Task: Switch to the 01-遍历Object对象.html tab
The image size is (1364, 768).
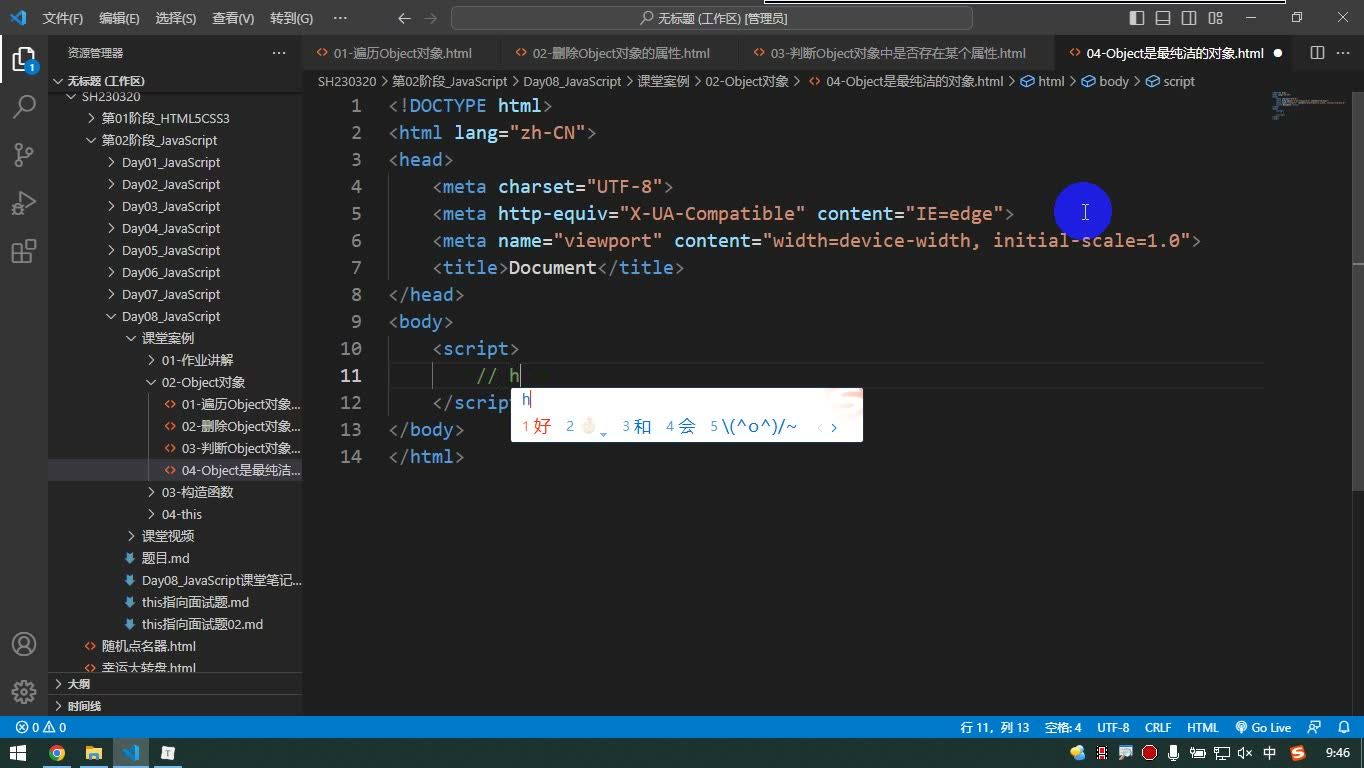Action: 401,53
